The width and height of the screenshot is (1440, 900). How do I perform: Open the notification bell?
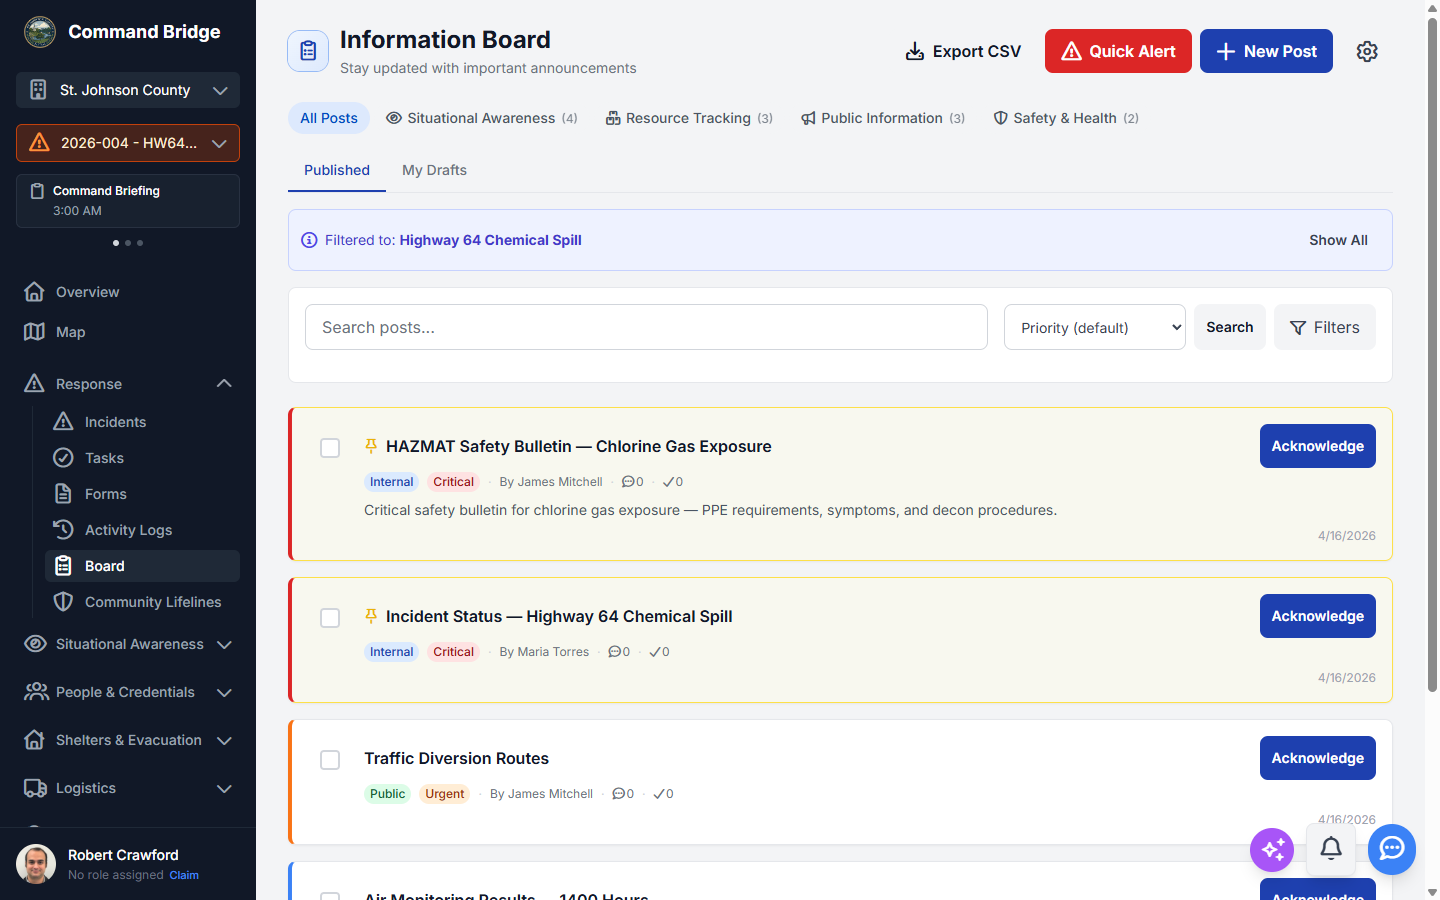(1331, 849)
